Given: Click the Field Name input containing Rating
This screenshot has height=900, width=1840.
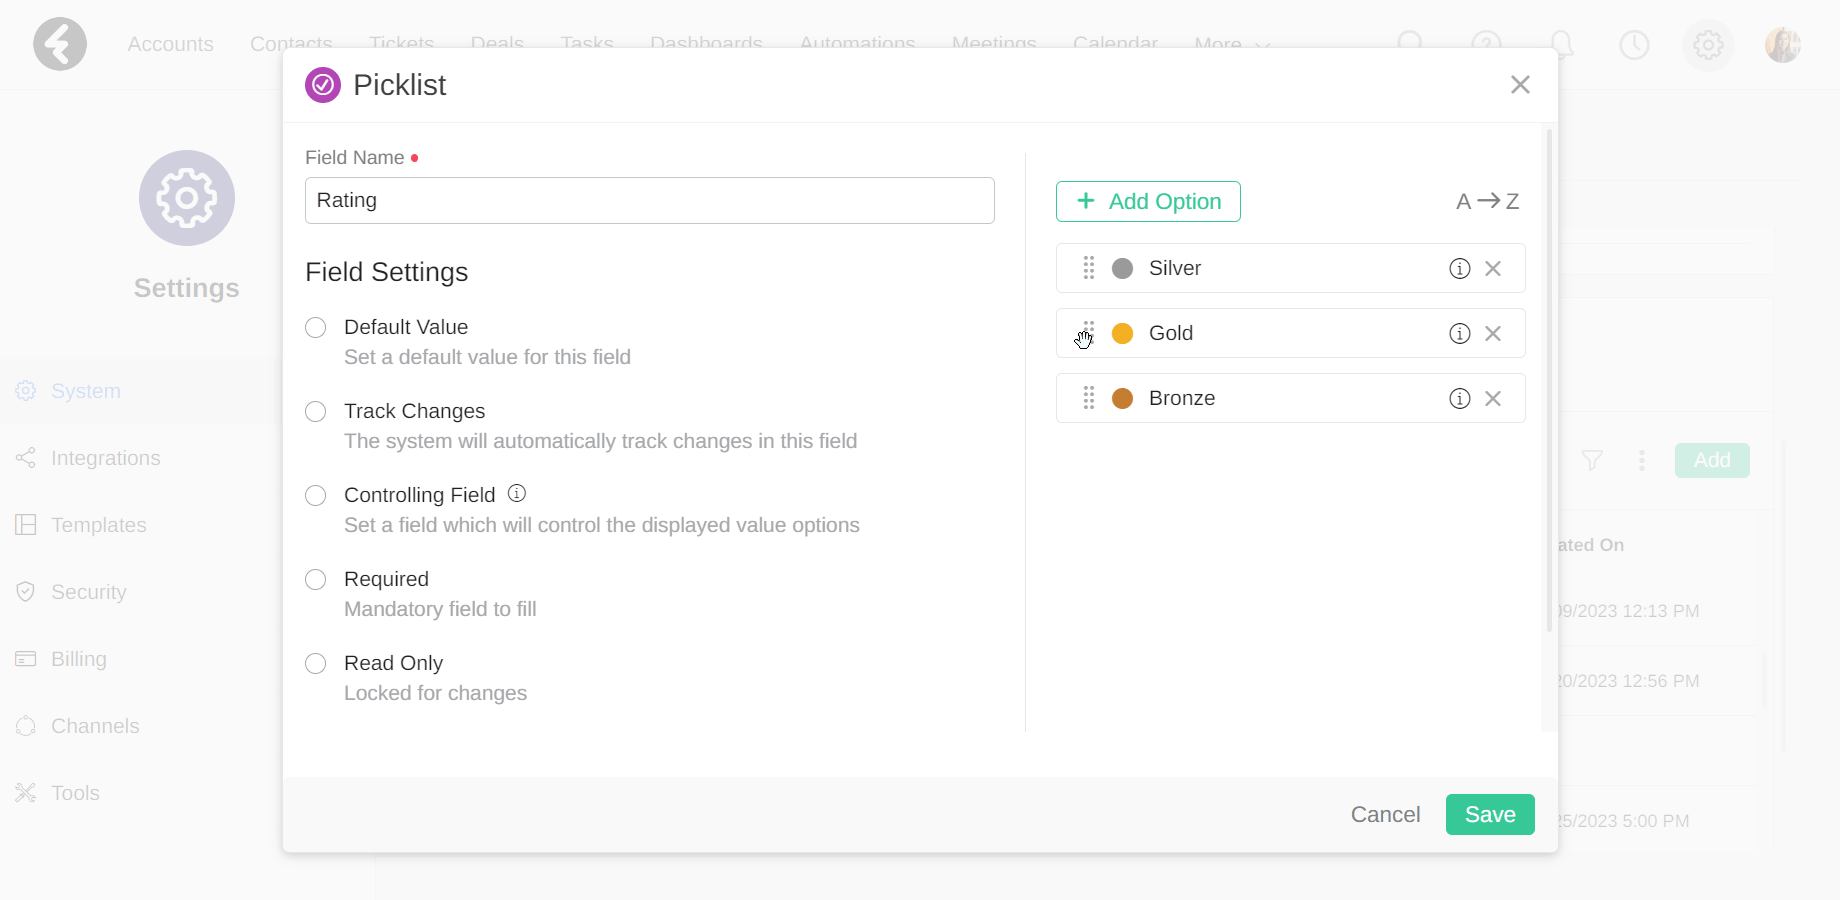Looking at the screenshot, I should coord(650,200).
